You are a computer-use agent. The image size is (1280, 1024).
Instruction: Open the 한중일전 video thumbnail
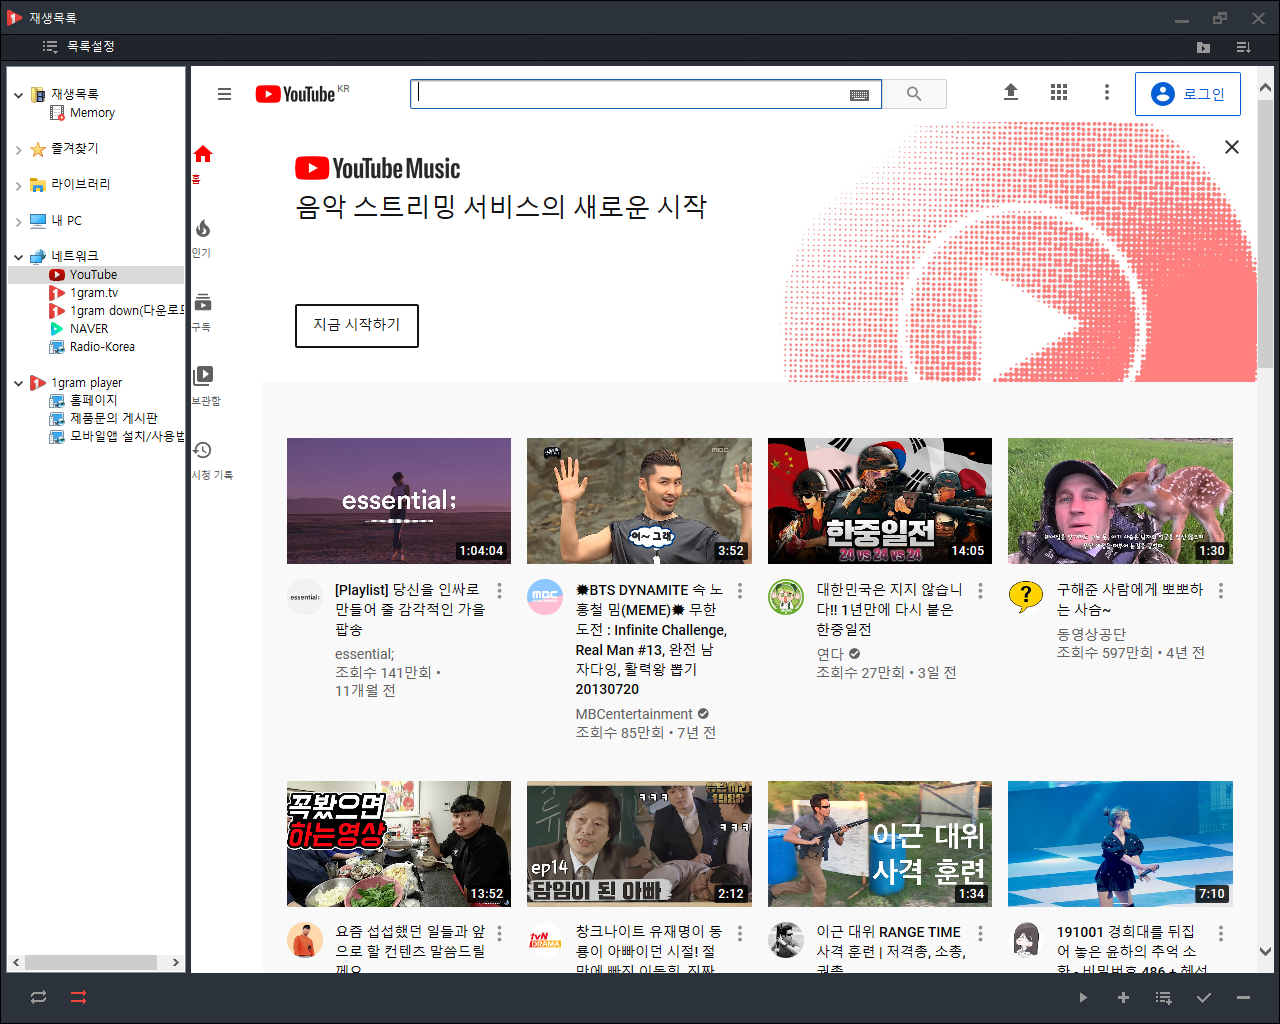tap(880, 501)
